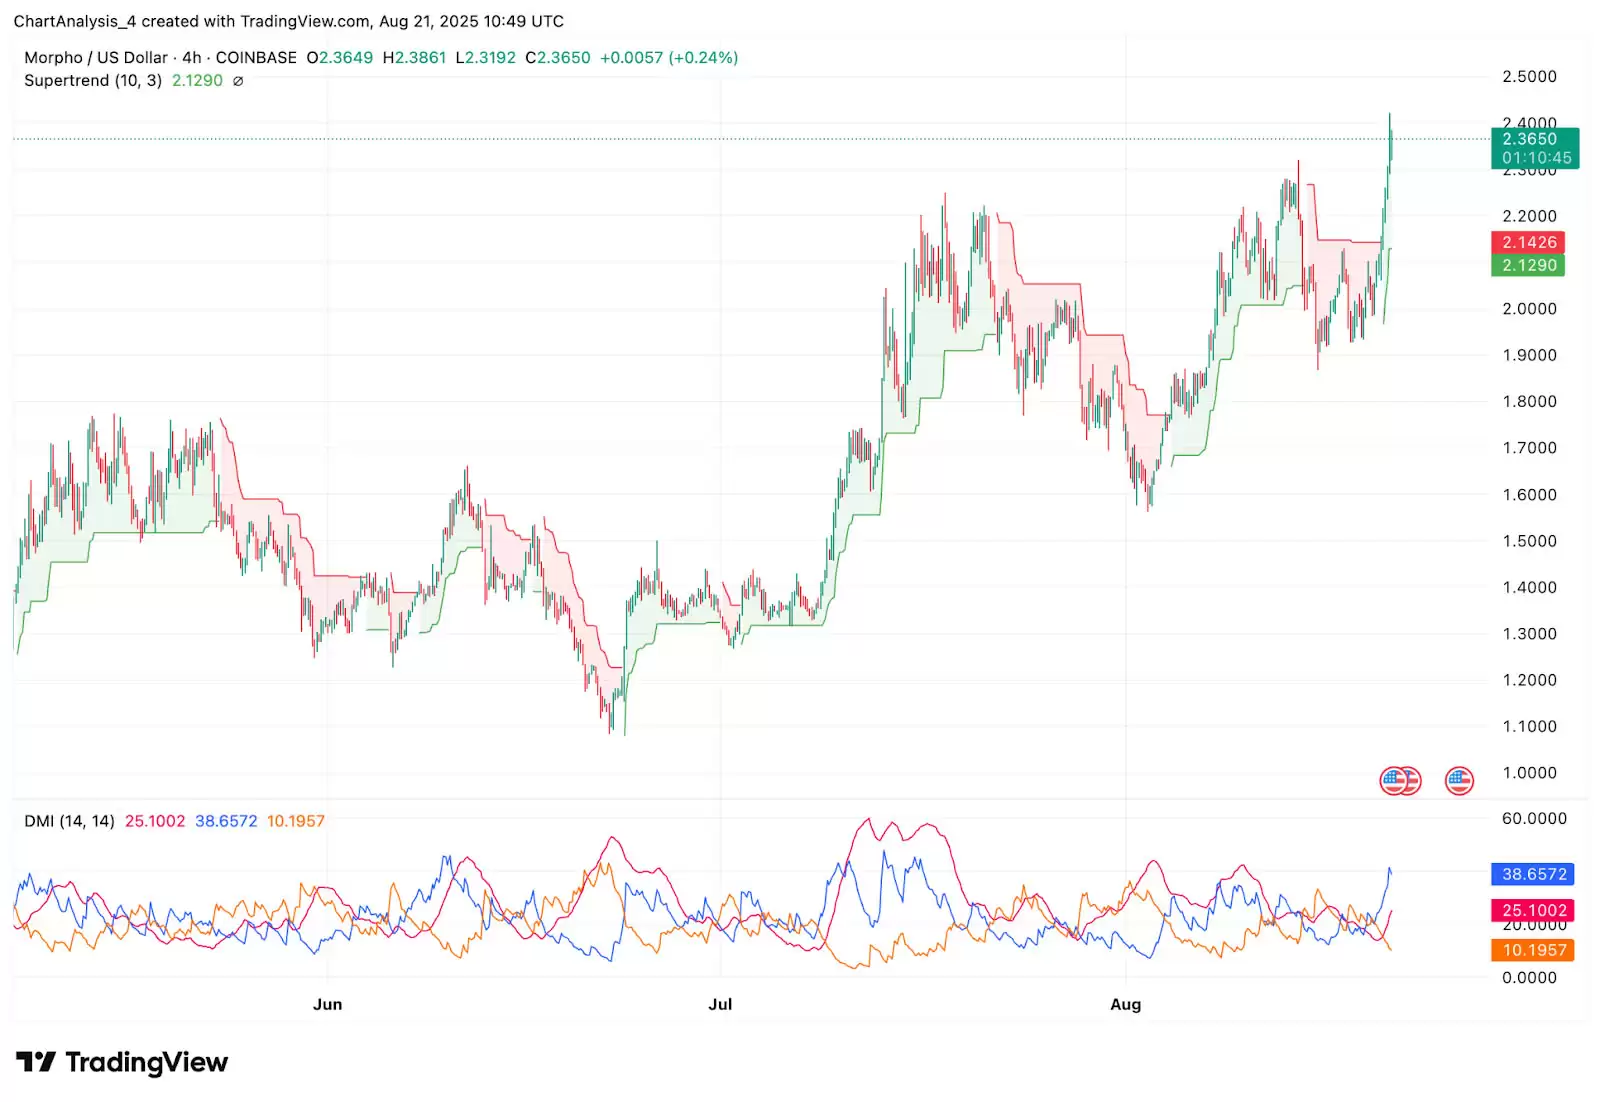Click the Jun label on time axis
This screenshot has width=1600, height=1102.
327,1004
